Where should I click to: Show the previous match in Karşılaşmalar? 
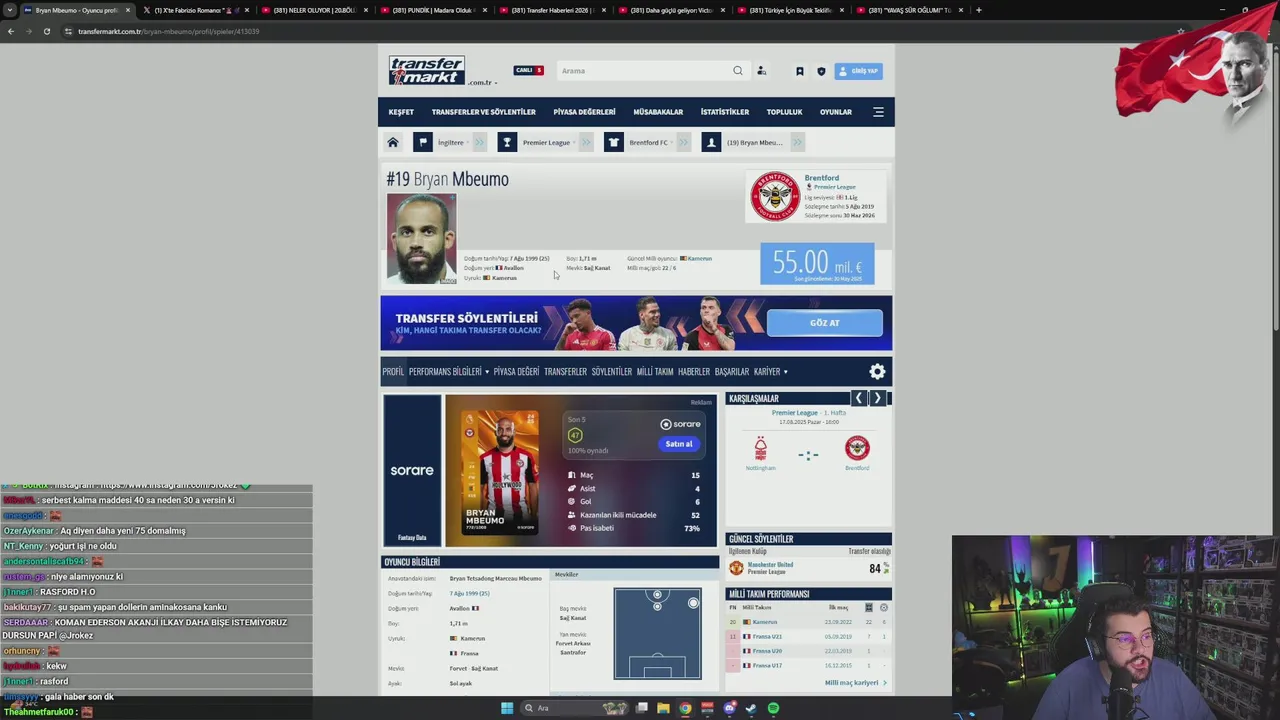(858, 398)
